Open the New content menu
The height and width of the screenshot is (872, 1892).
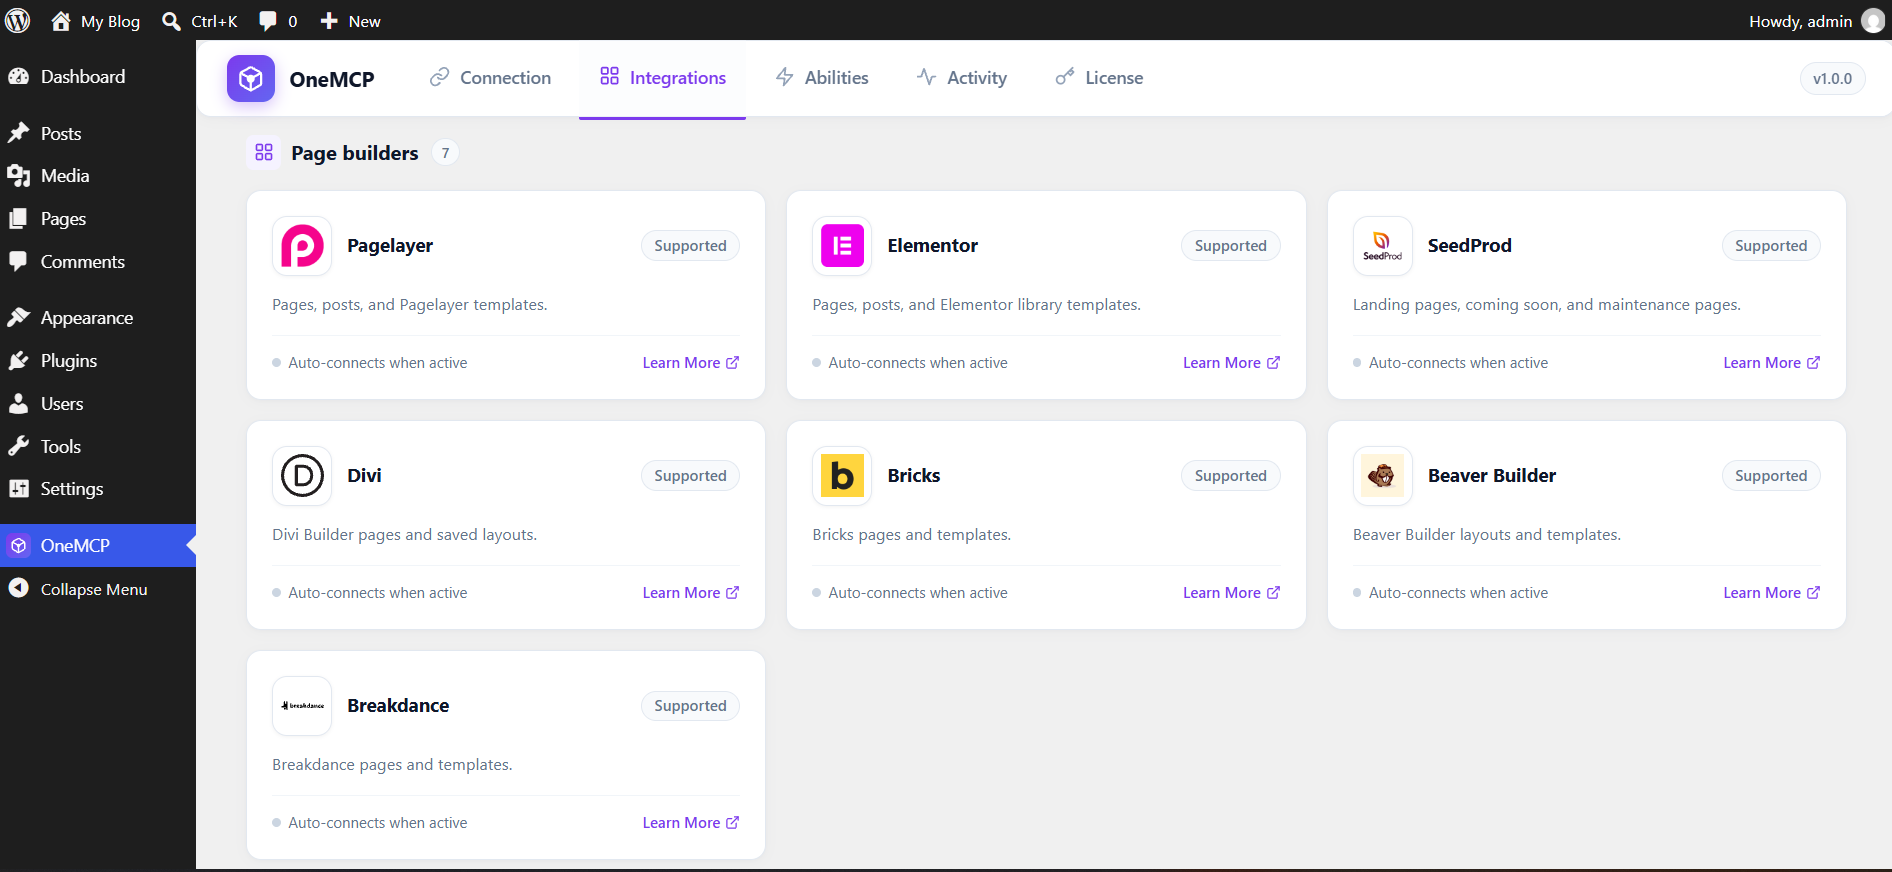tap(350, 21)
